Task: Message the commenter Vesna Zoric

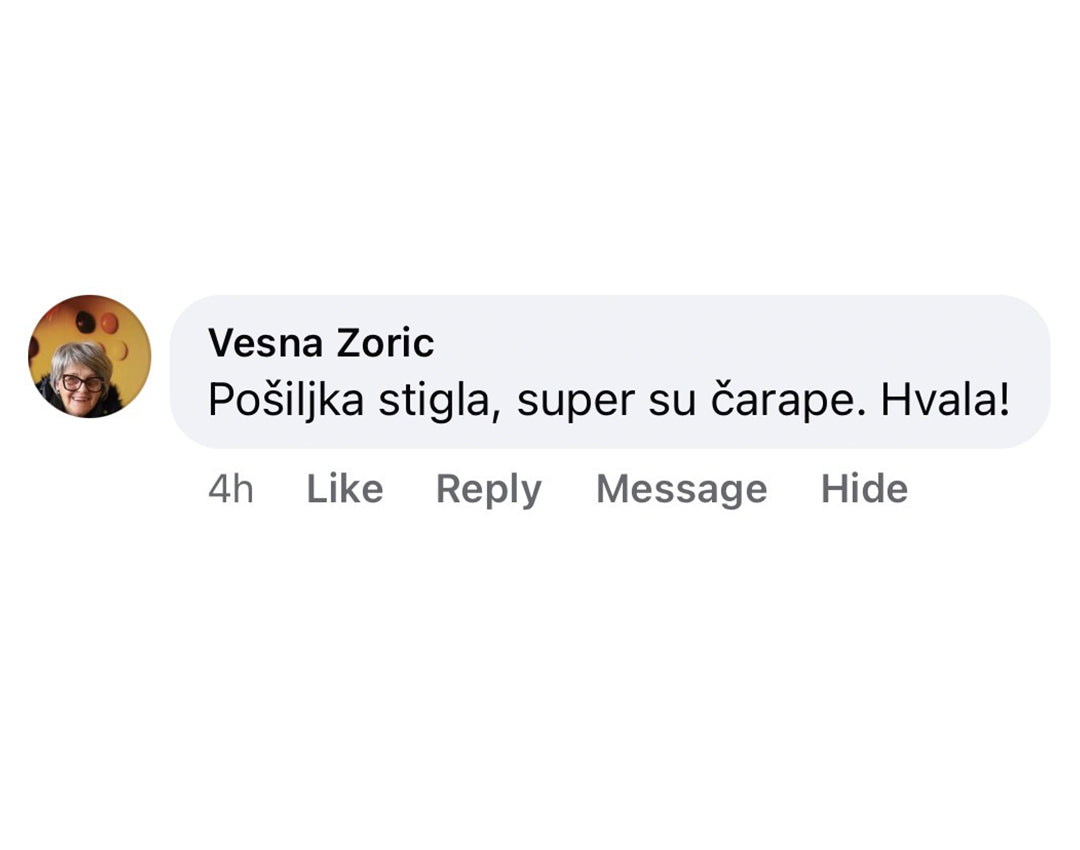Action: tap(681, 489)
